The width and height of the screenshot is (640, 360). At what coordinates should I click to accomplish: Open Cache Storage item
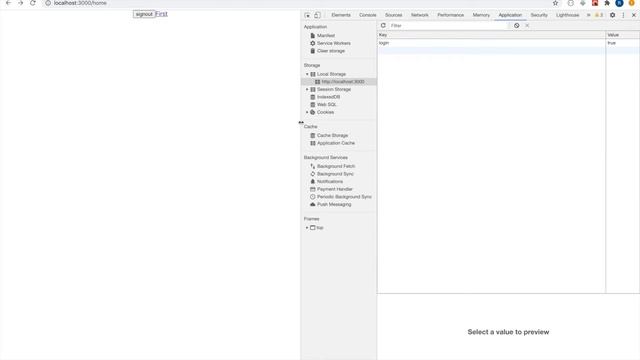coord(332,136)
